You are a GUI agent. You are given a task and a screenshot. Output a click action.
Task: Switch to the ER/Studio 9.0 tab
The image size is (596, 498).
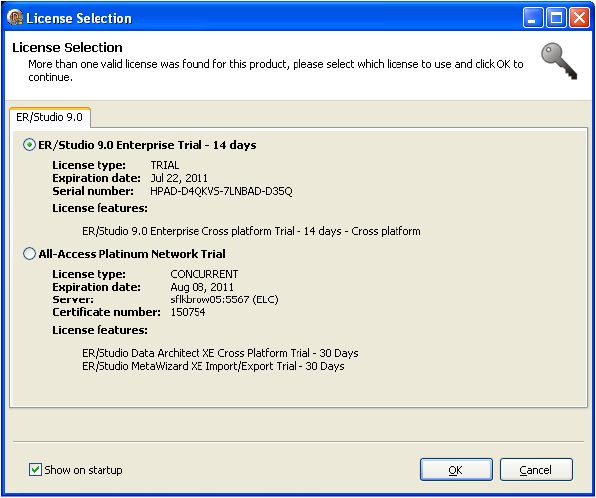(x=50, y=117)
